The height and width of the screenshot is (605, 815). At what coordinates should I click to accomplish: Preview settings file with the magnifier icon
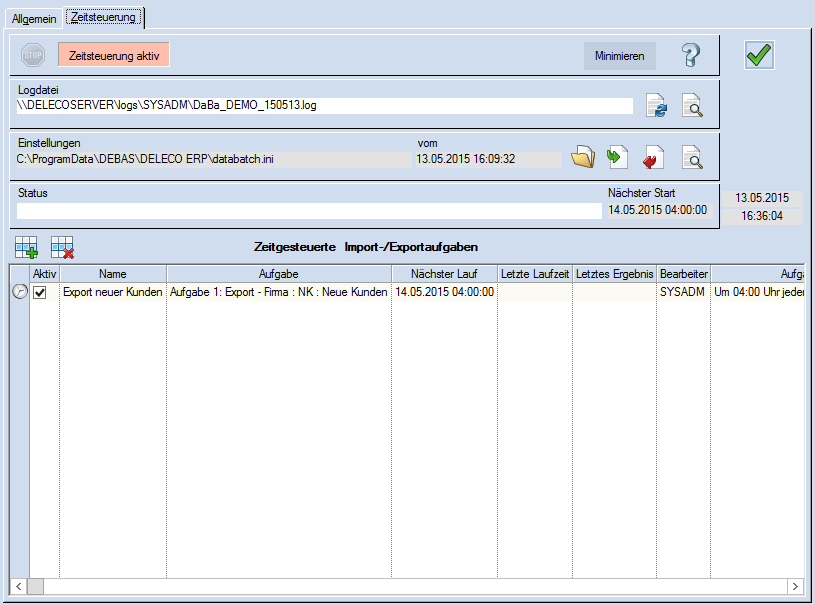tap(692, 157)
